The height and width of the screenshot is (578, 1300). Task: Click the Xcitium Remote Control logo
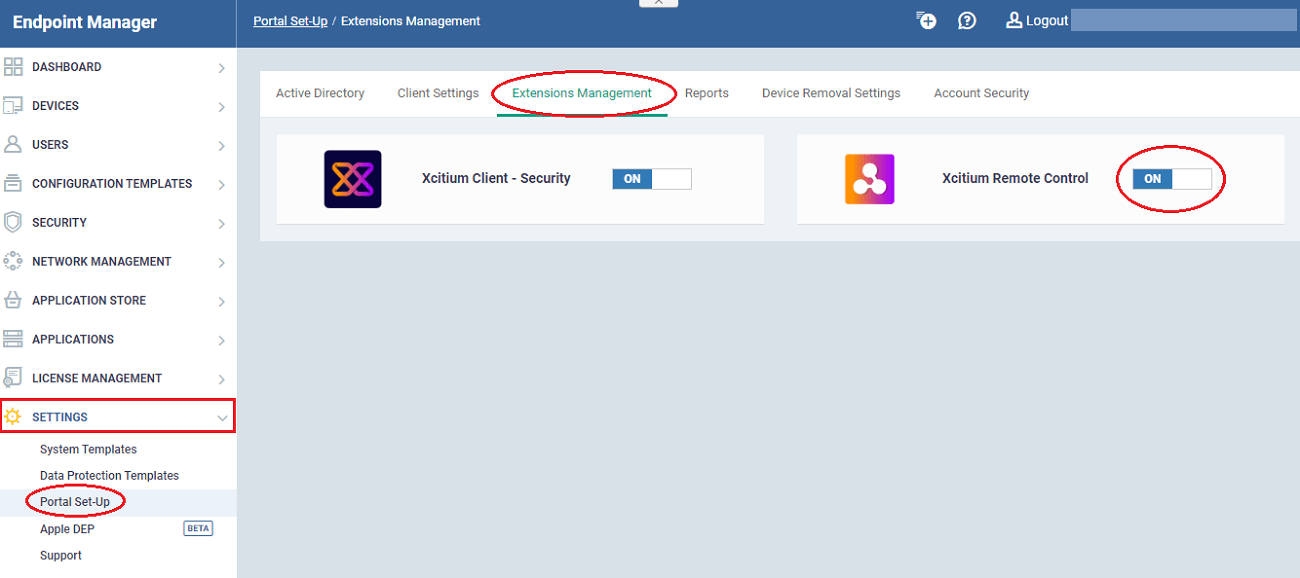click(x=870, y=179)
